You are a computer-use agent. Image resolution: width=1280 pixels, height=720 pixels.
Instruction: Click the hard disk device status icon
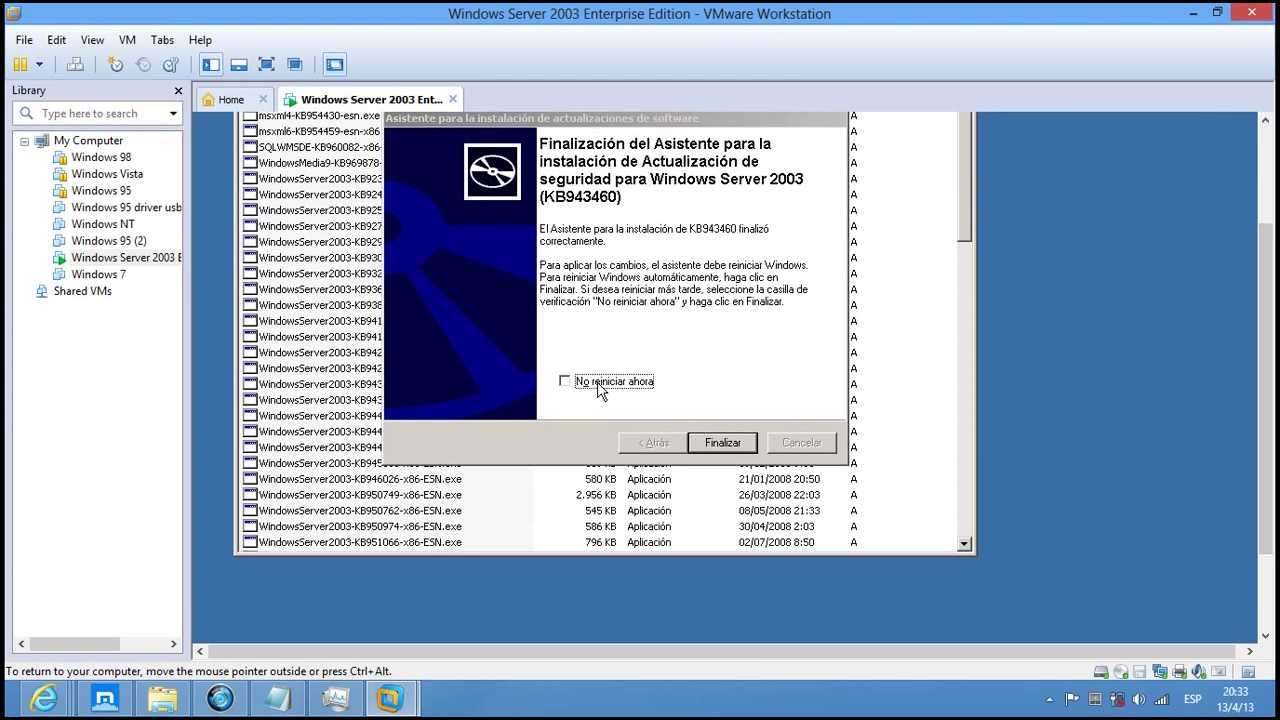1101,672
